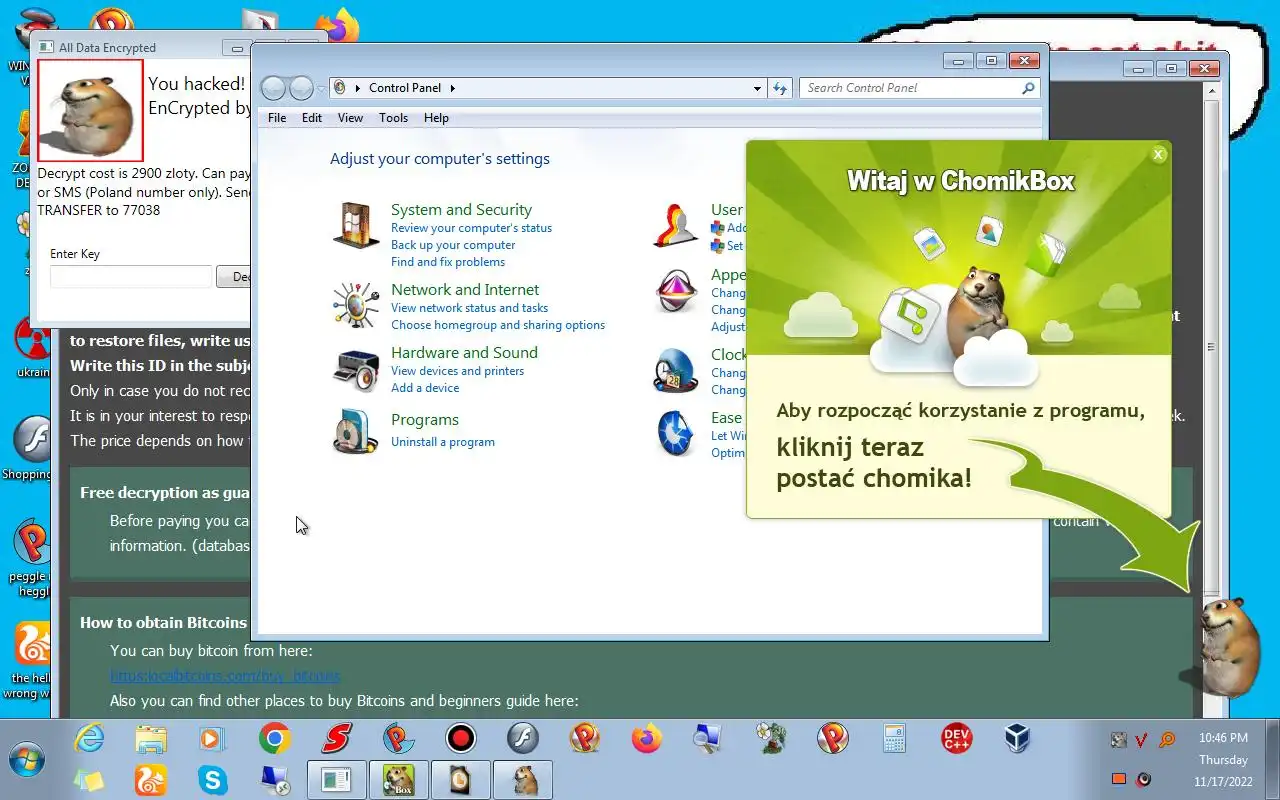Open the Hardware and Sound icon
1280x800 pixels.
tap(356, 369)
